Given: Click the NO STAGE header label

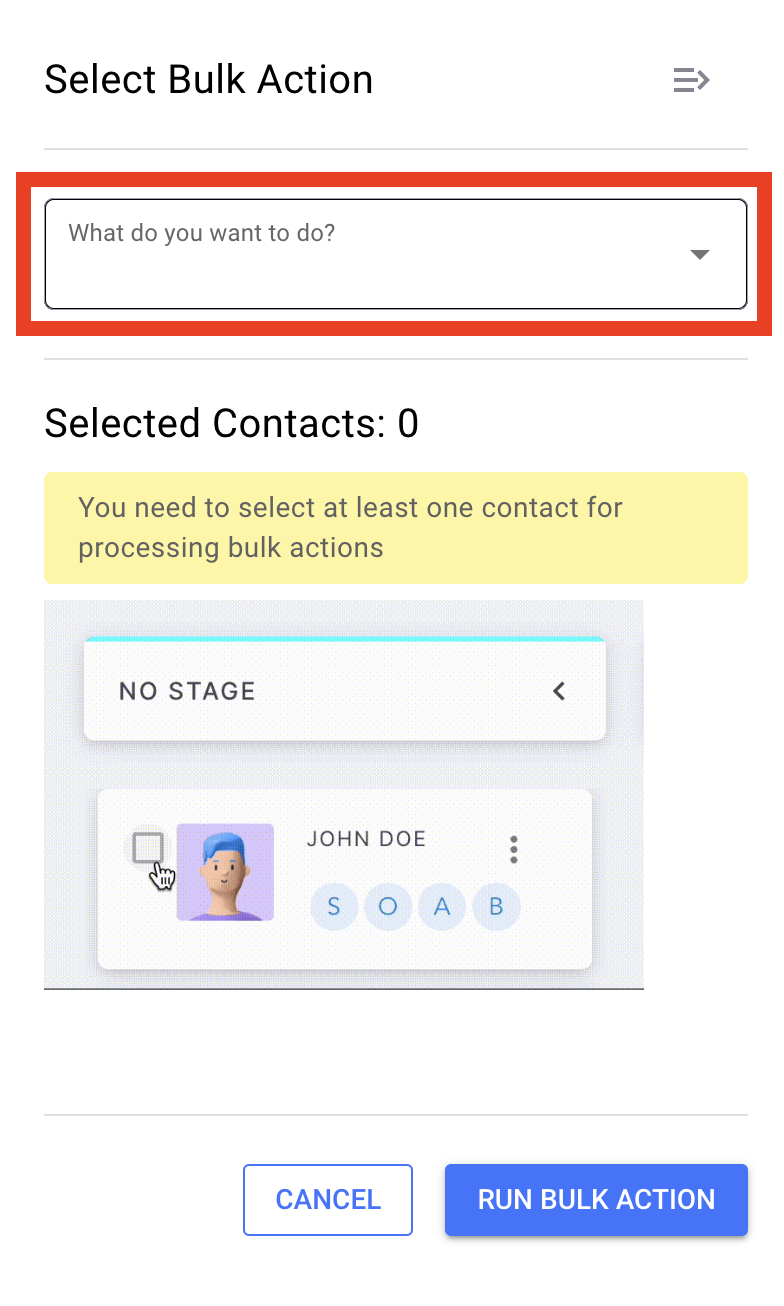Looking at the screenshot, I should coord(187,691).
